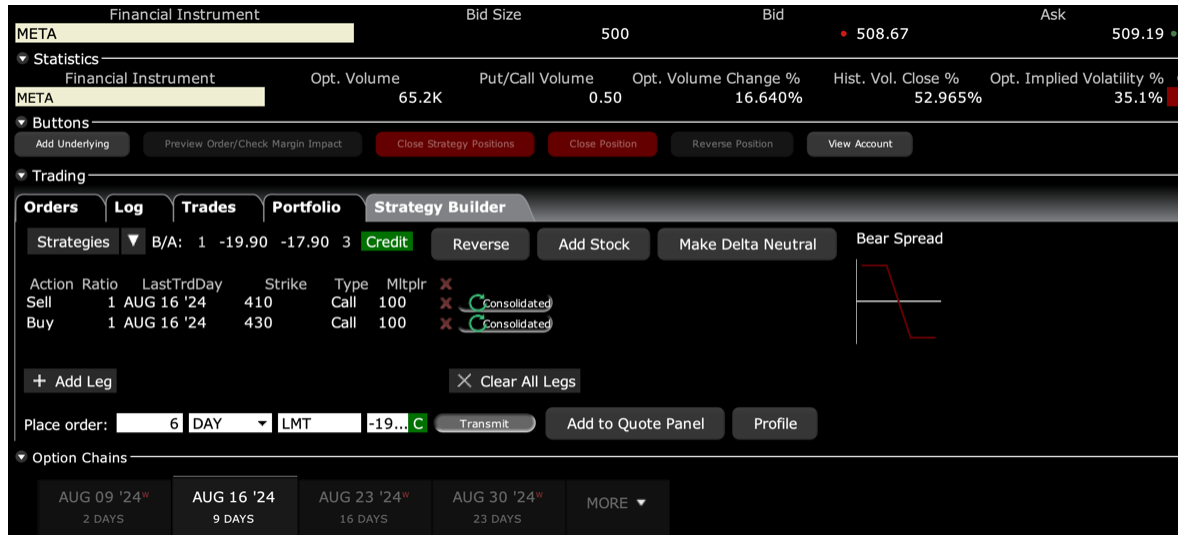The image size is (1182, 544).
Task: Click Put/Call Volume value 0.50
Action: [x=606, y=98]
